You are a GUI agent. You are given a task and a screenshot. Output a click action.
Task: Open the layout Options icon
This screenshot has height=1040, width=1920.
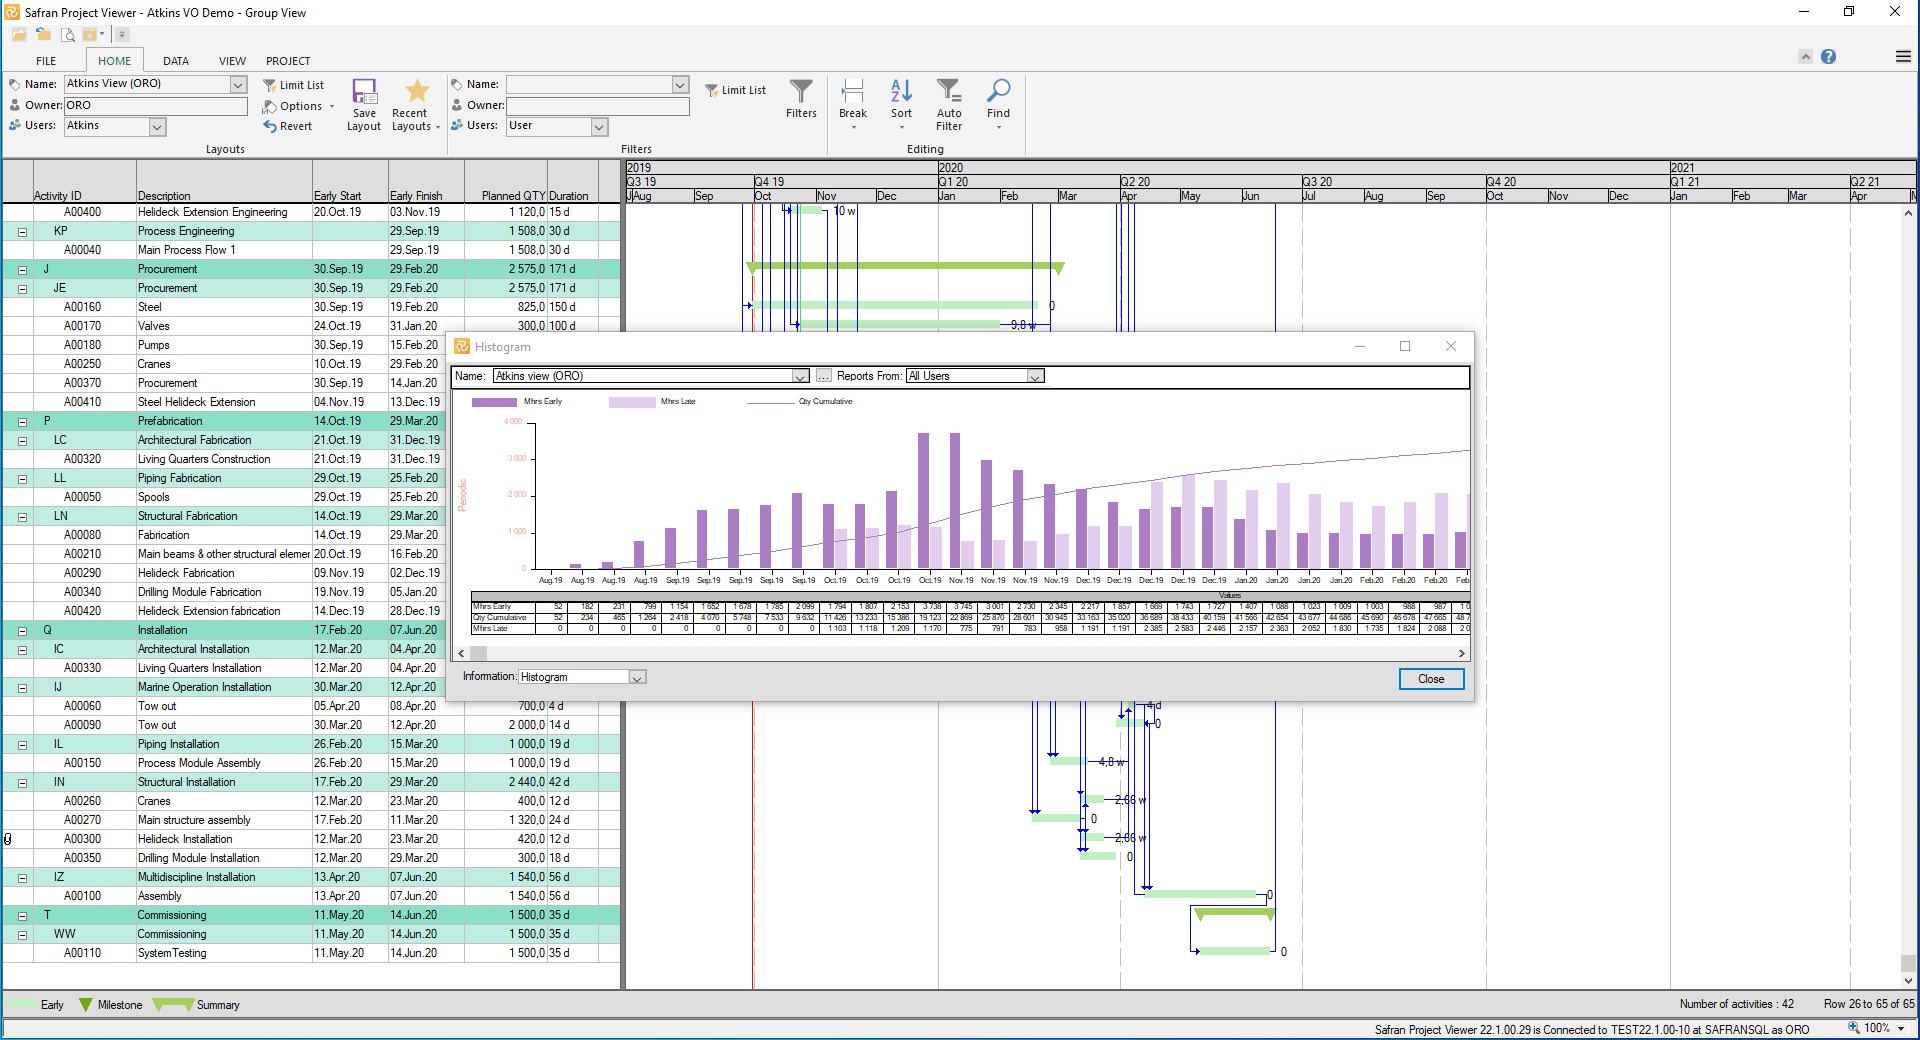270,106
